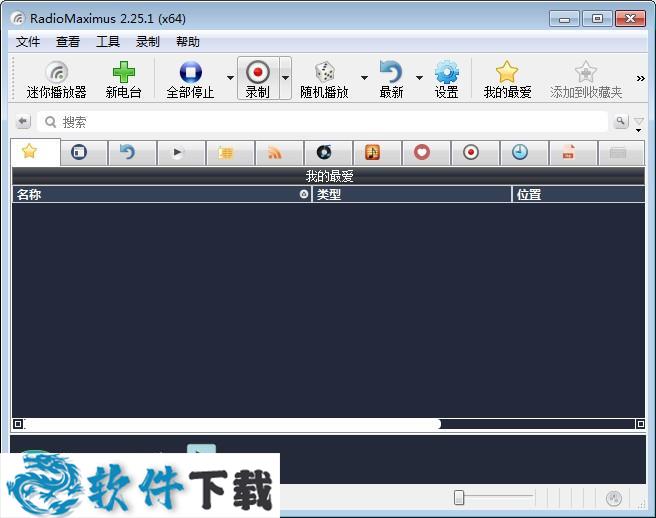Open the Latest (最新) dropdown arrow

tap(419, 78)
